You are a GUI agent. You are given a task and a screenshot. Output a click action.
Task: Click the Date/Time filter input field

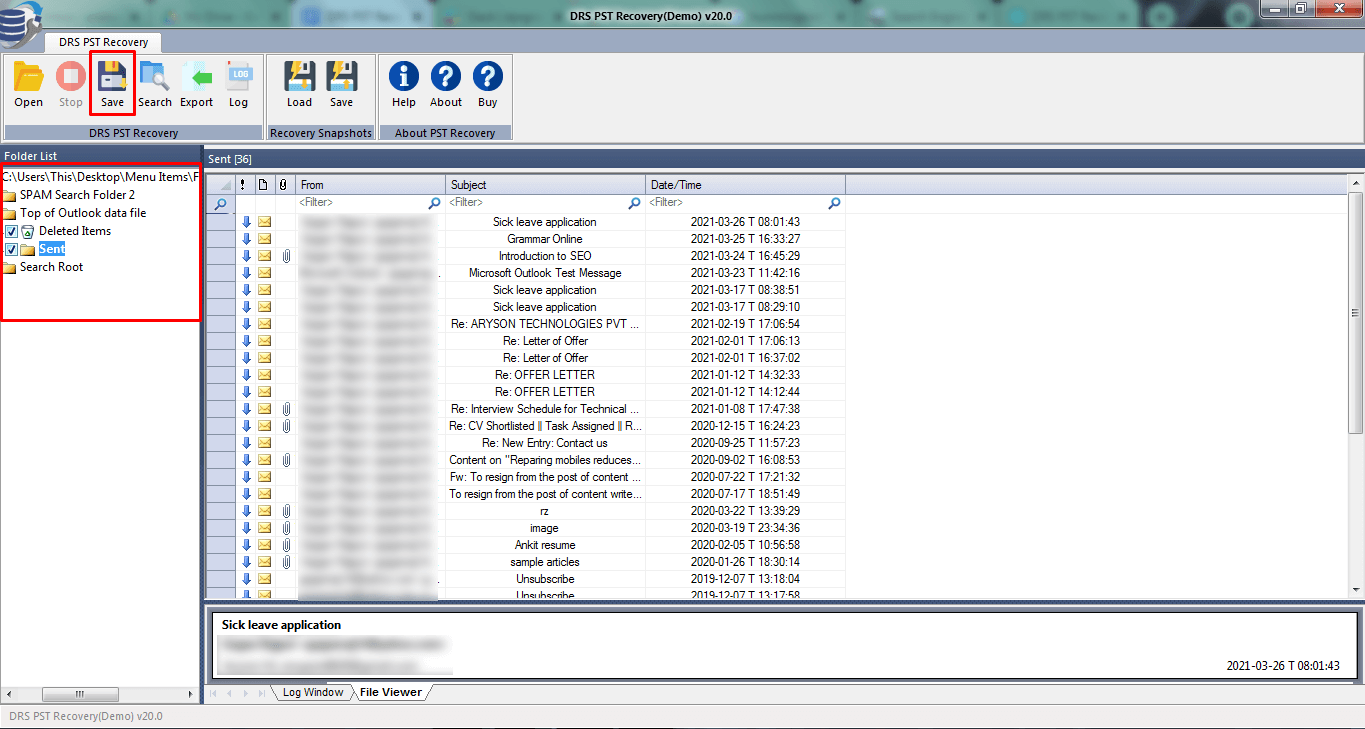coord(737,203)
